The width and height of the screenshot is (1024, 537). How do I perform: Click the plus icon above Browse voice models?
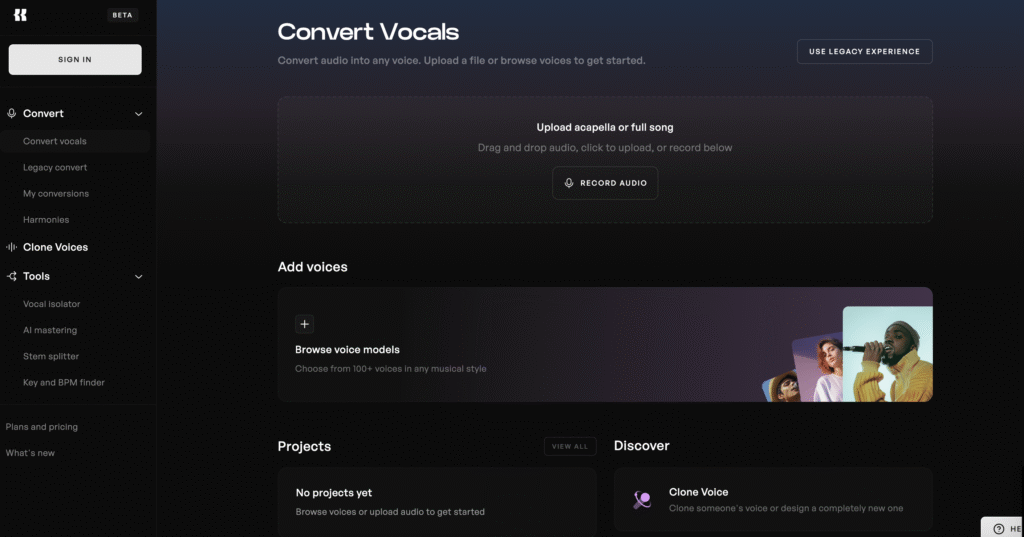304,324
